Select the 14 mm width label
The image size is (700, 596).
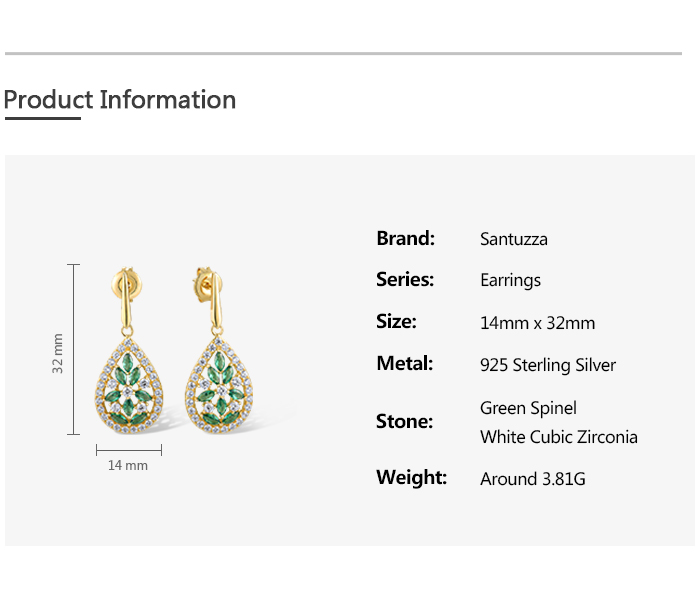(128, 466)
